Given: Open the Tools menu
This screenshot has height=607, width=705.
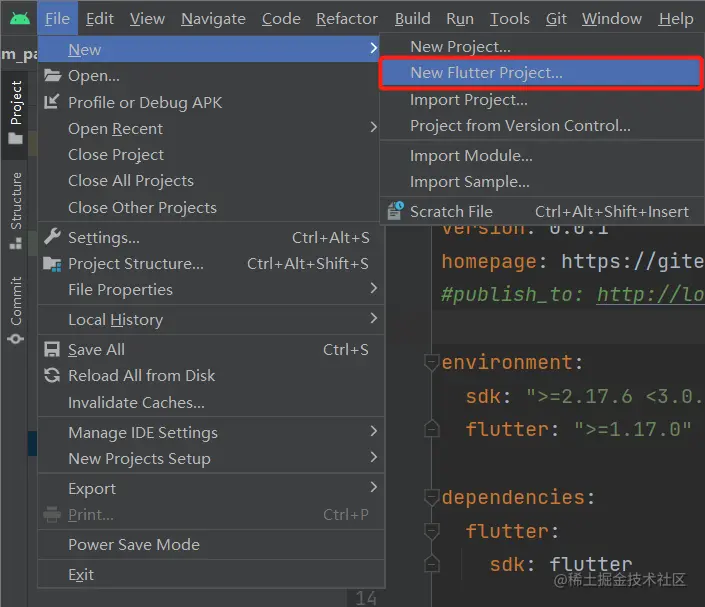Looking at the screenshot, I should pos(510,18).
